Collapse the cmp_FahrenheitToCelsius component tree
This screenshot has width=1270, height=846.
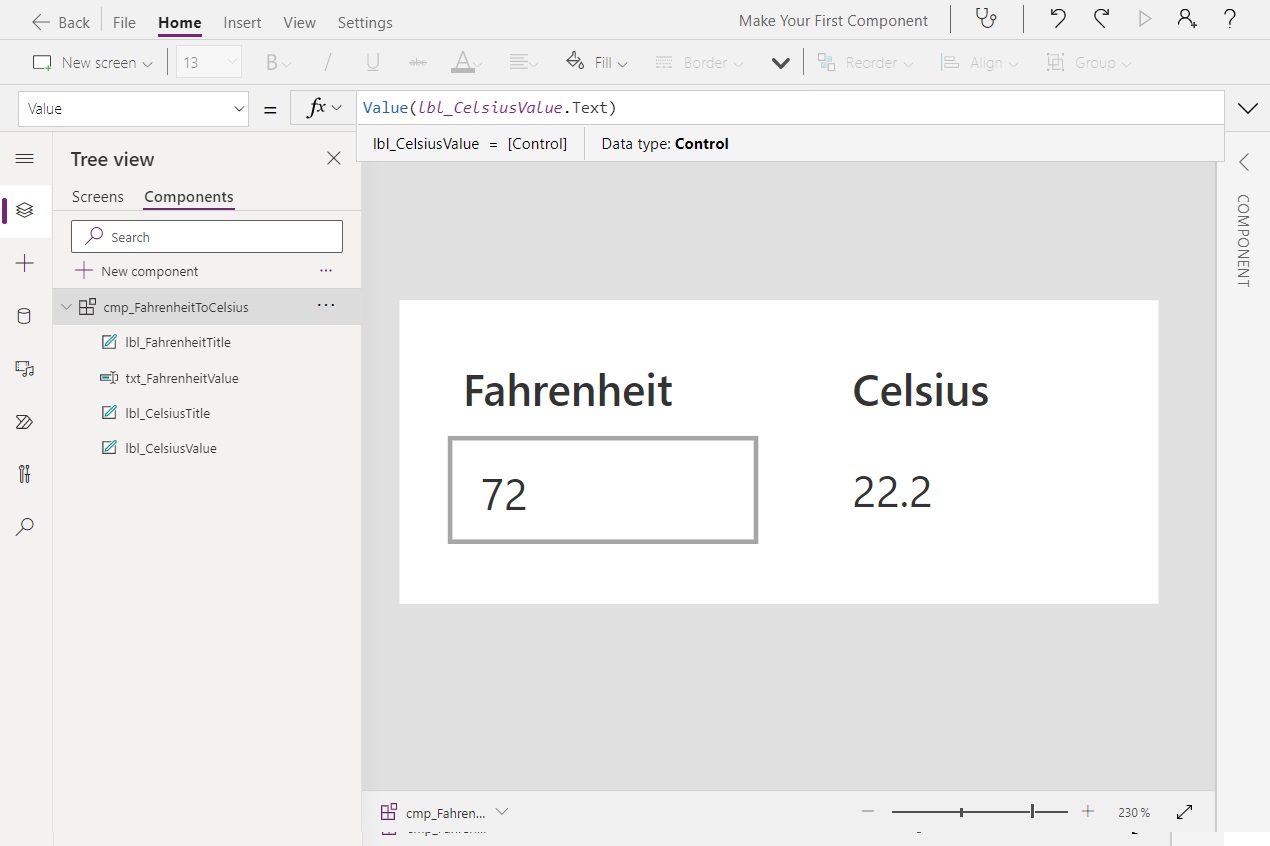[x=65, y=306]
